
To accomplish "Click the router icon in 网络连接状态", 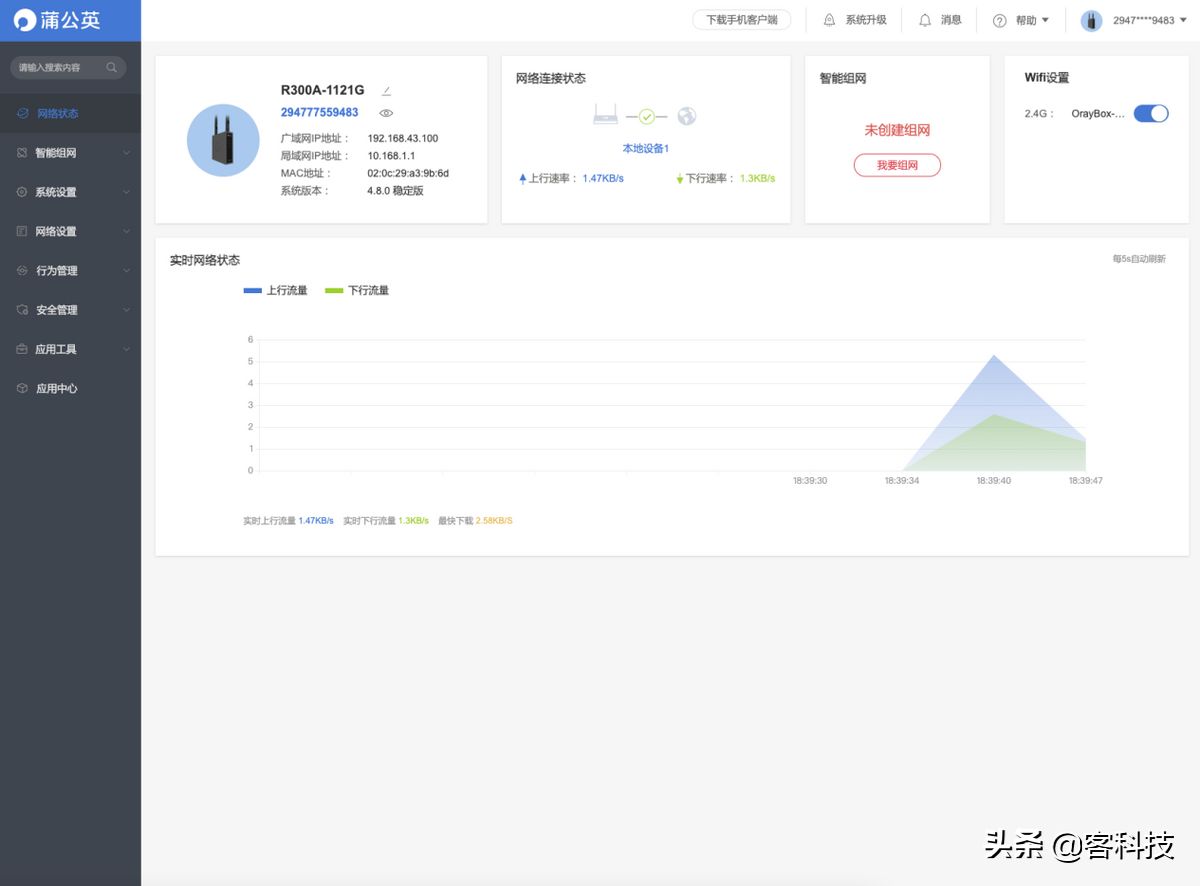I will click(x=606, y=115).
